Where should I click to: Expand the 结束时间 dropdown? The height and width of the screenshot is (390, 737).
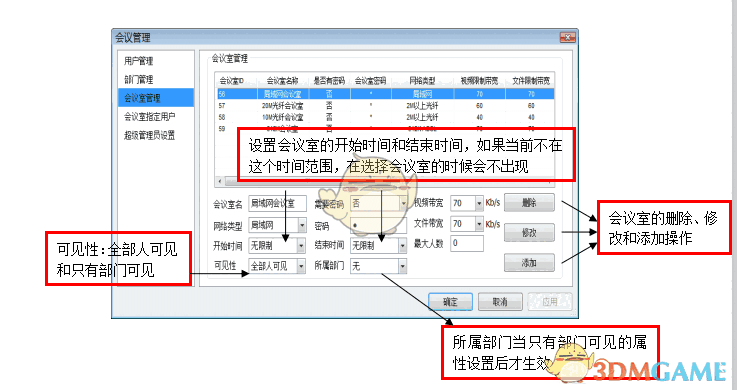403,245
